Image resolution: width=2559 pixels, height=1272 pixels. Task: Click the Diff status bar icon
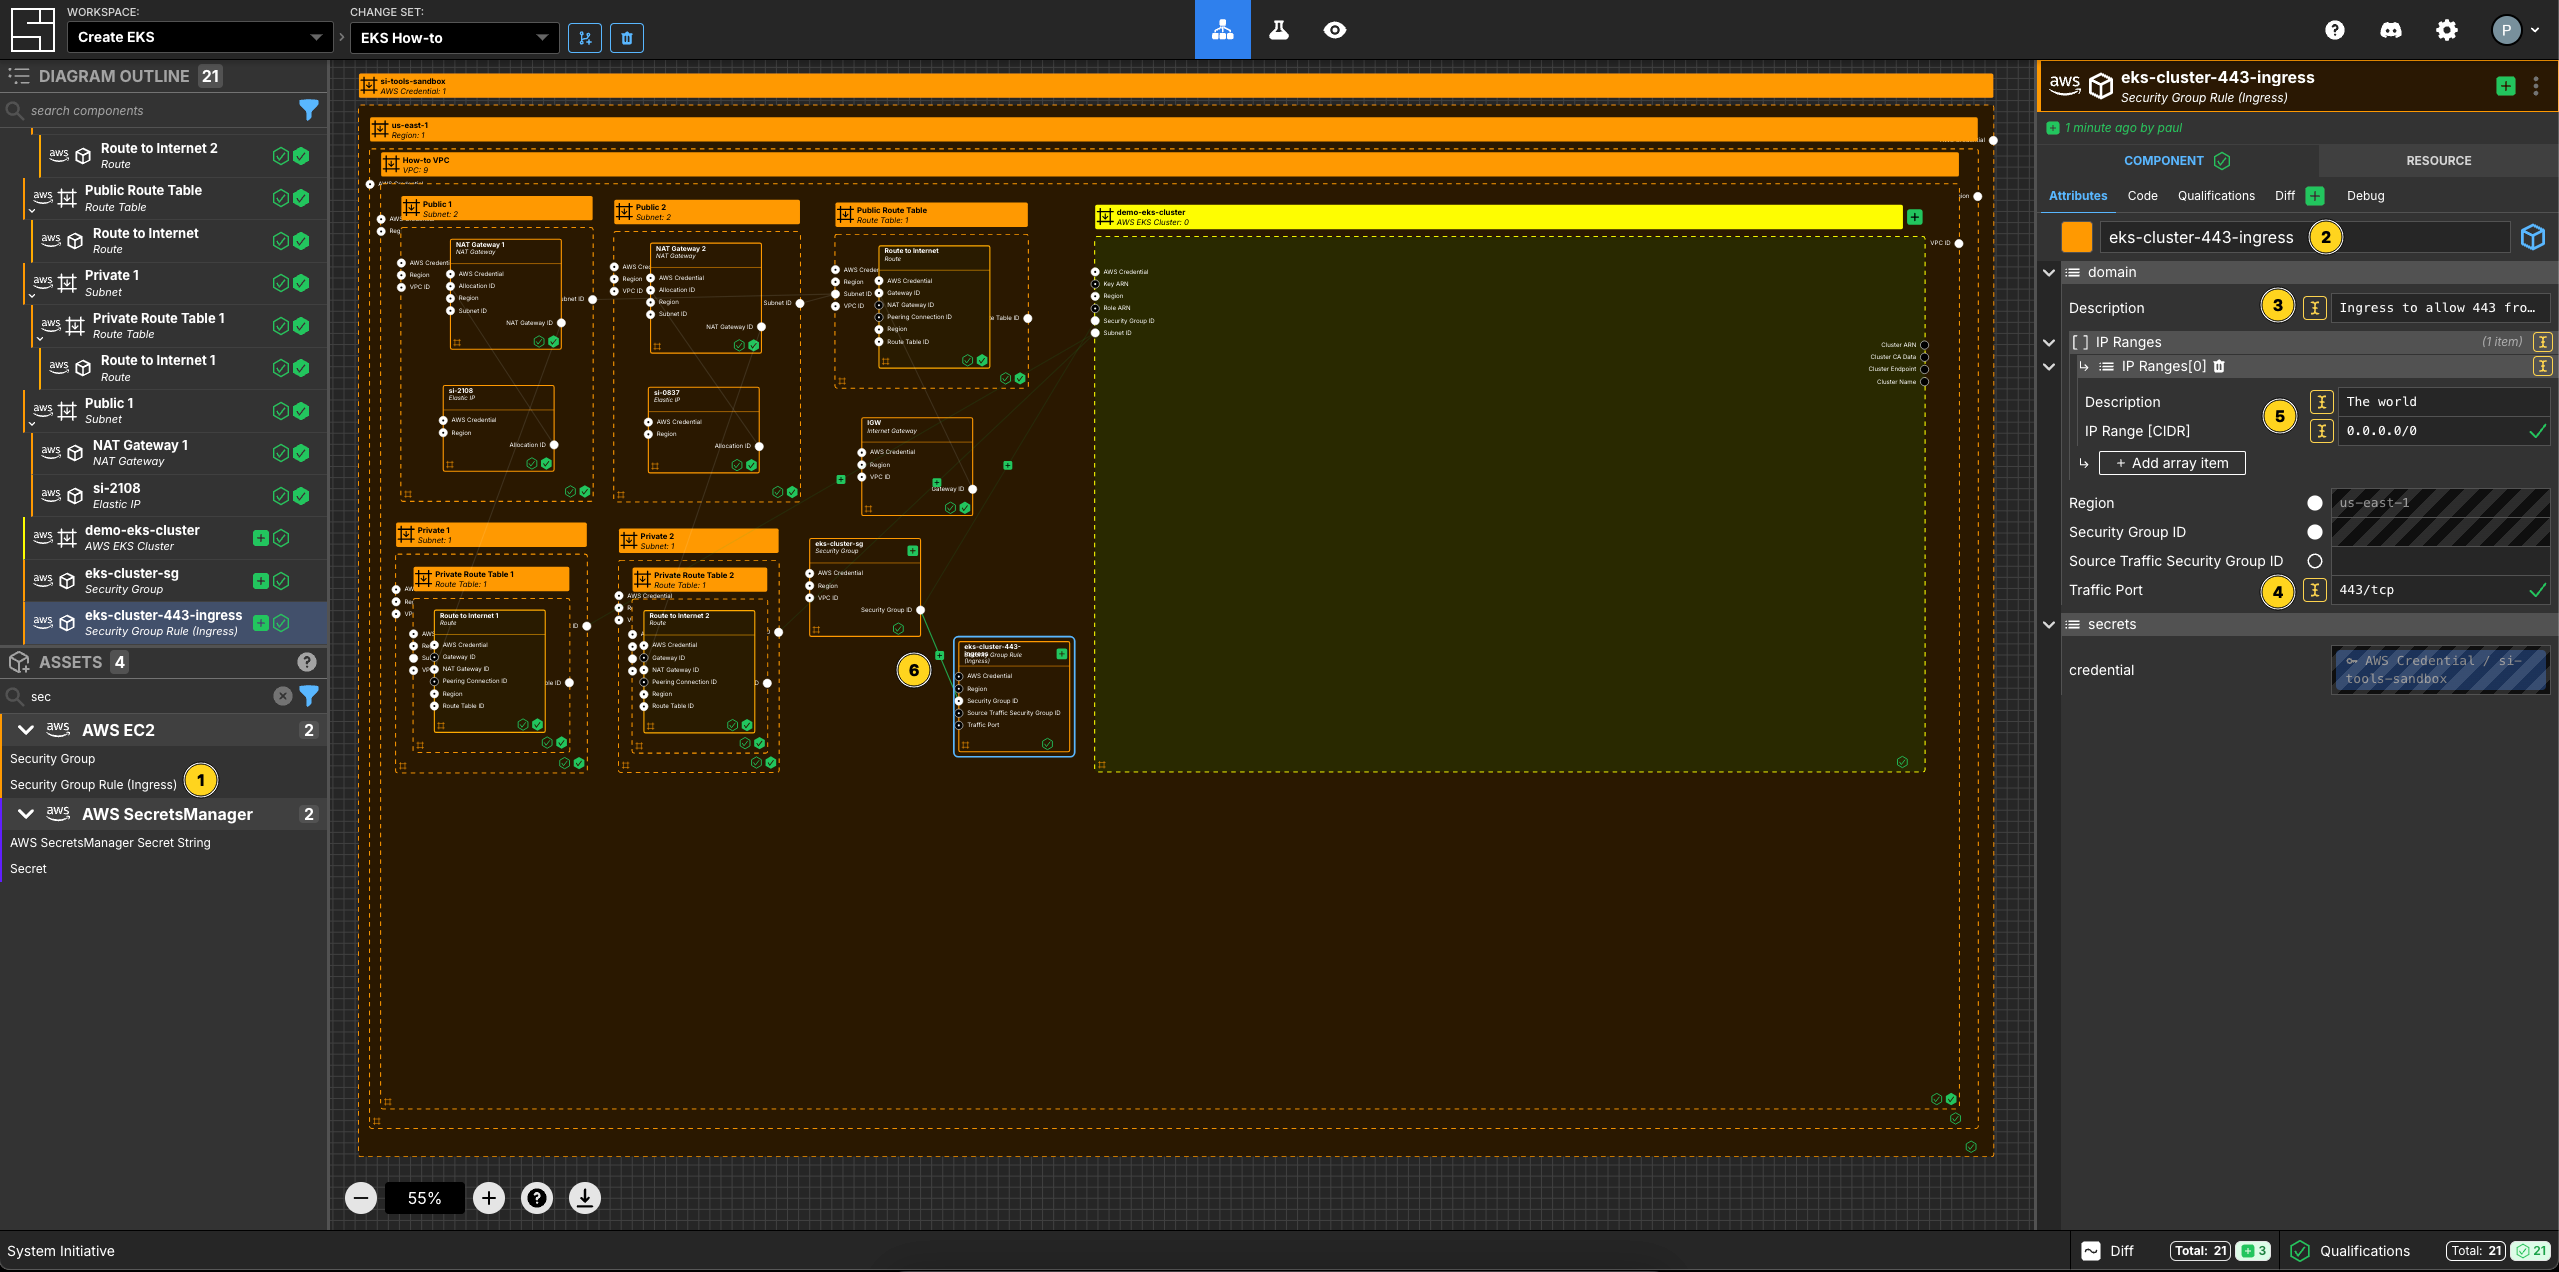point(2091,1251)
